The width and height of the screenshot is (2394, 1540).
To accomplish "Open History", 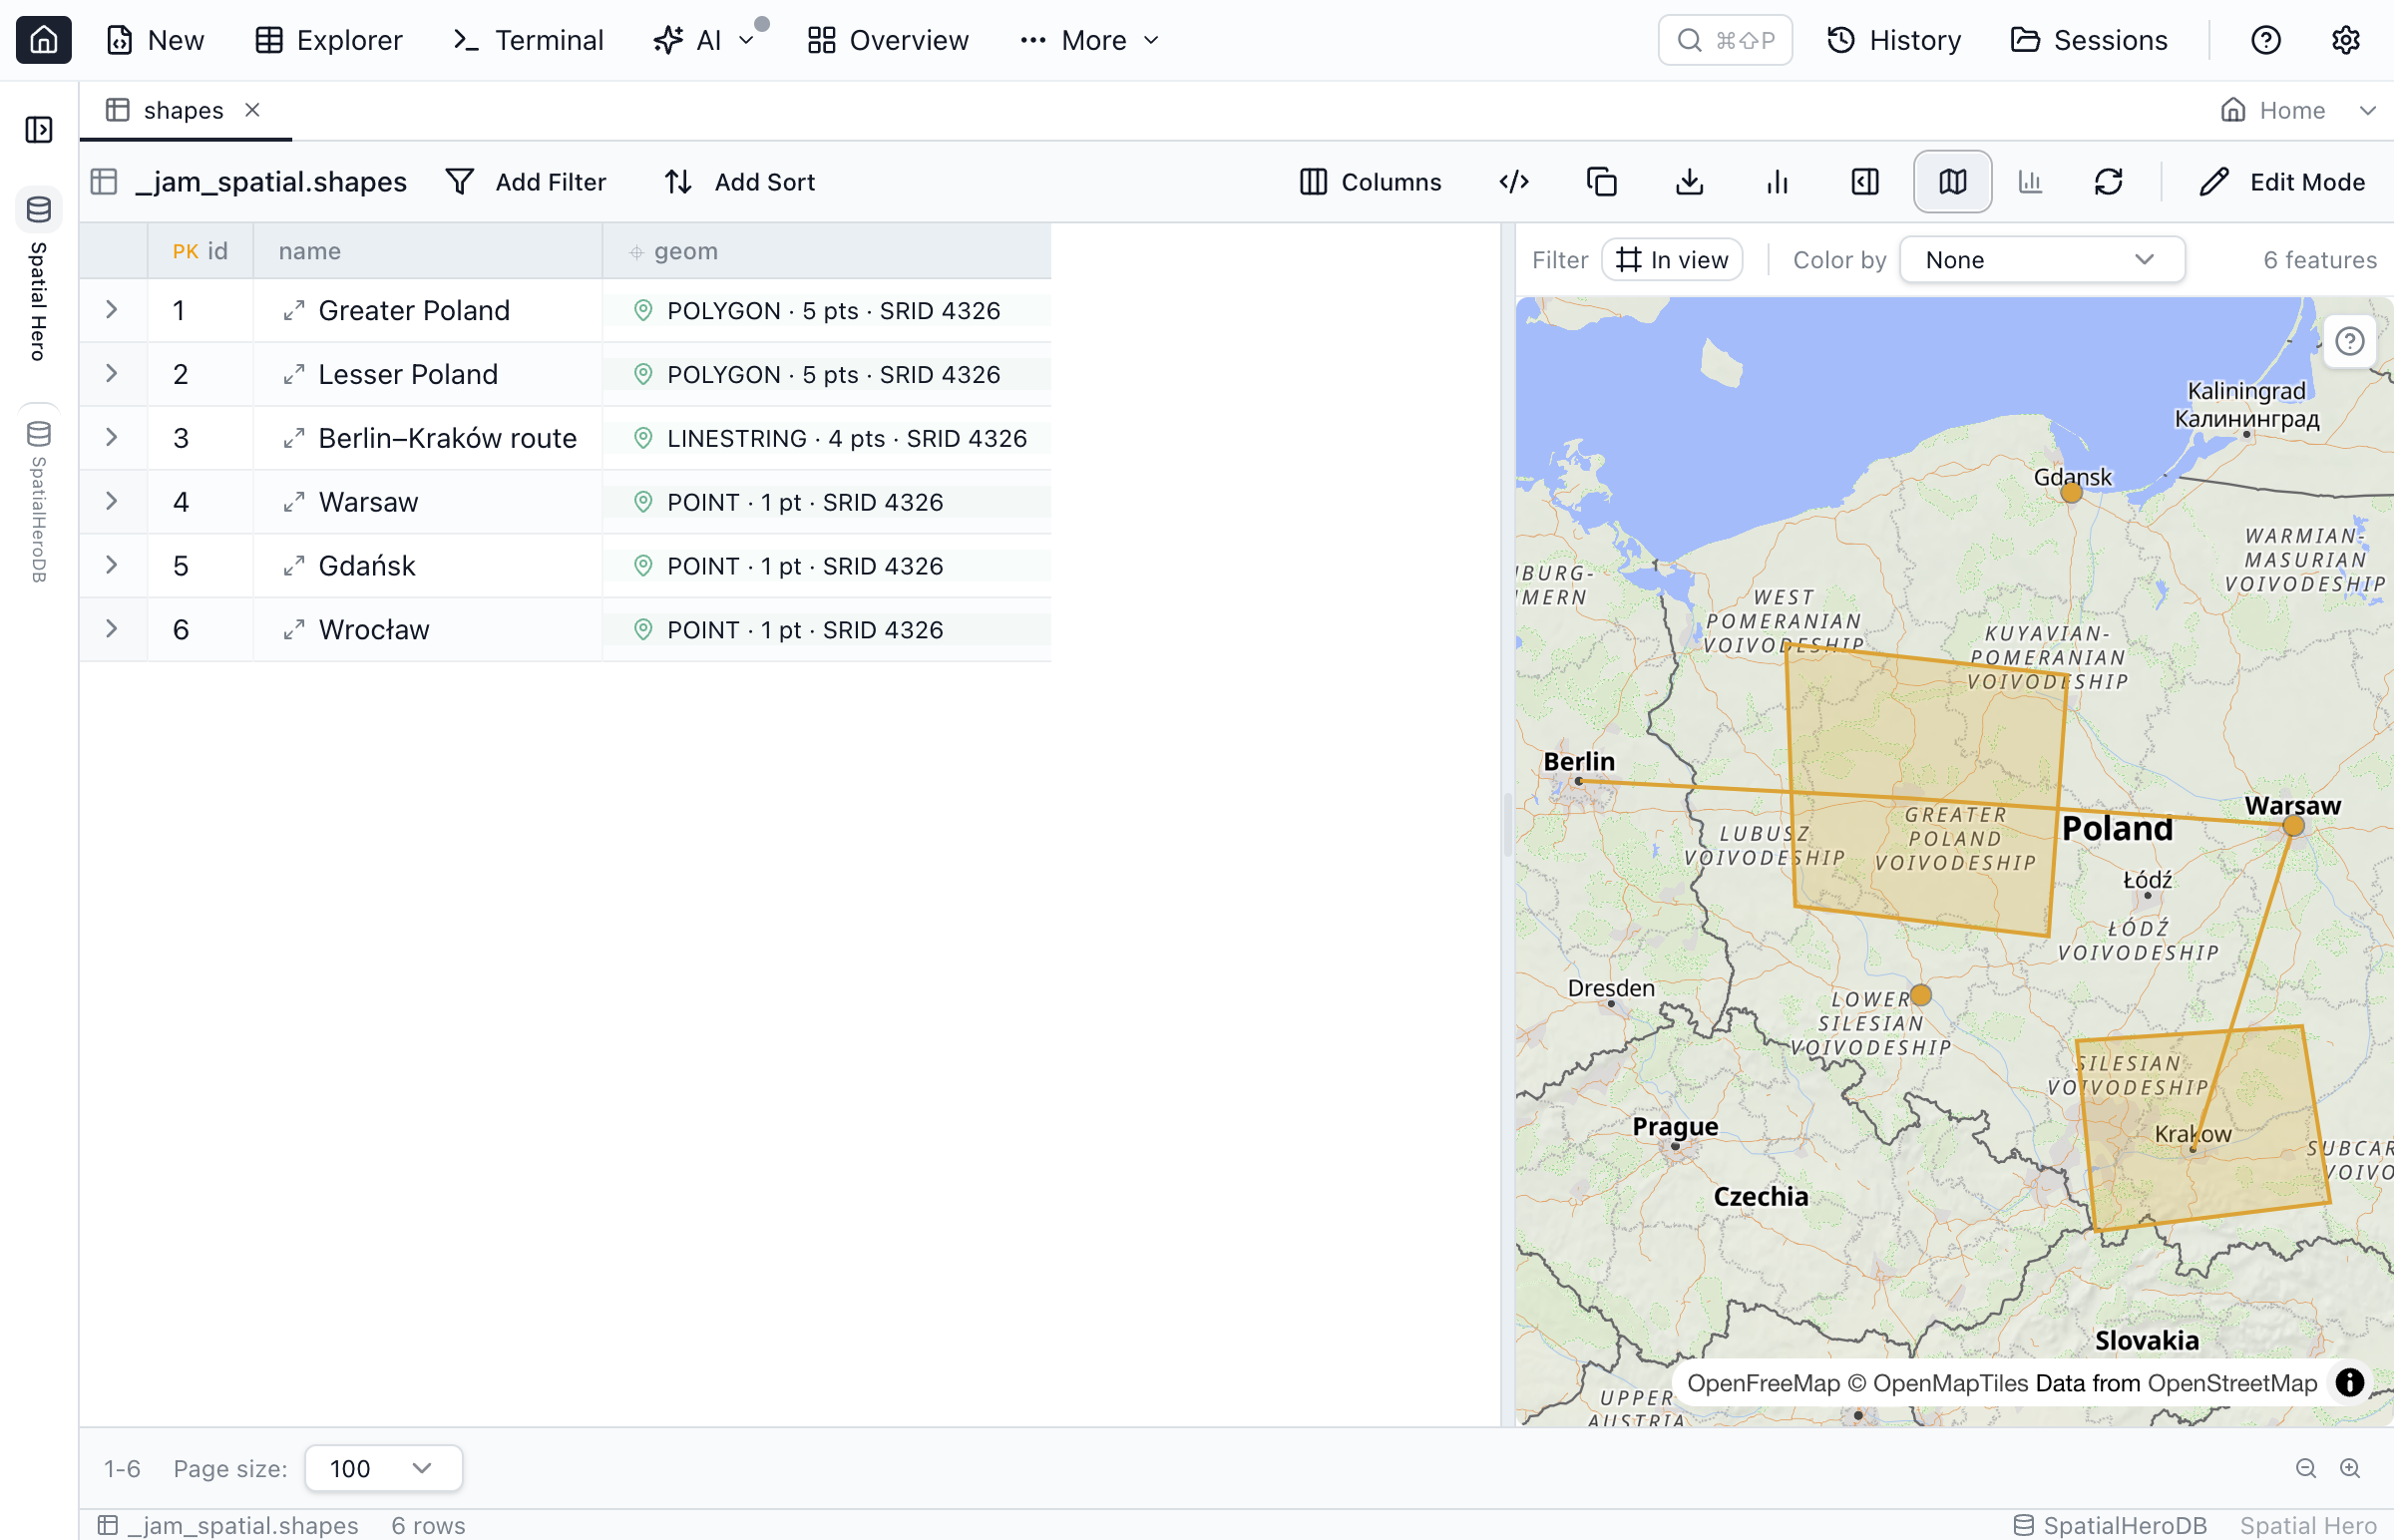I will click(1893, 40).
